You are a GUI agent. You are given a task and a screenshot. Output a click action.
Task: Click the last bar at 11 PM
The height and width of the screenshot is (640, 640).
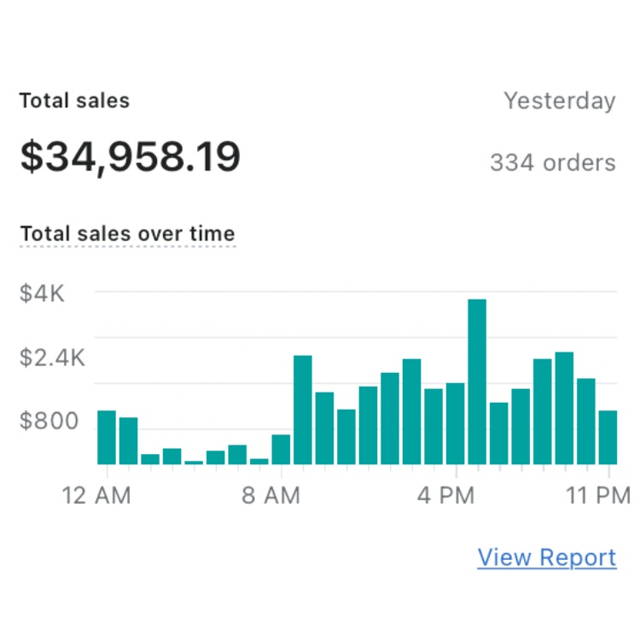coord(608,438)
